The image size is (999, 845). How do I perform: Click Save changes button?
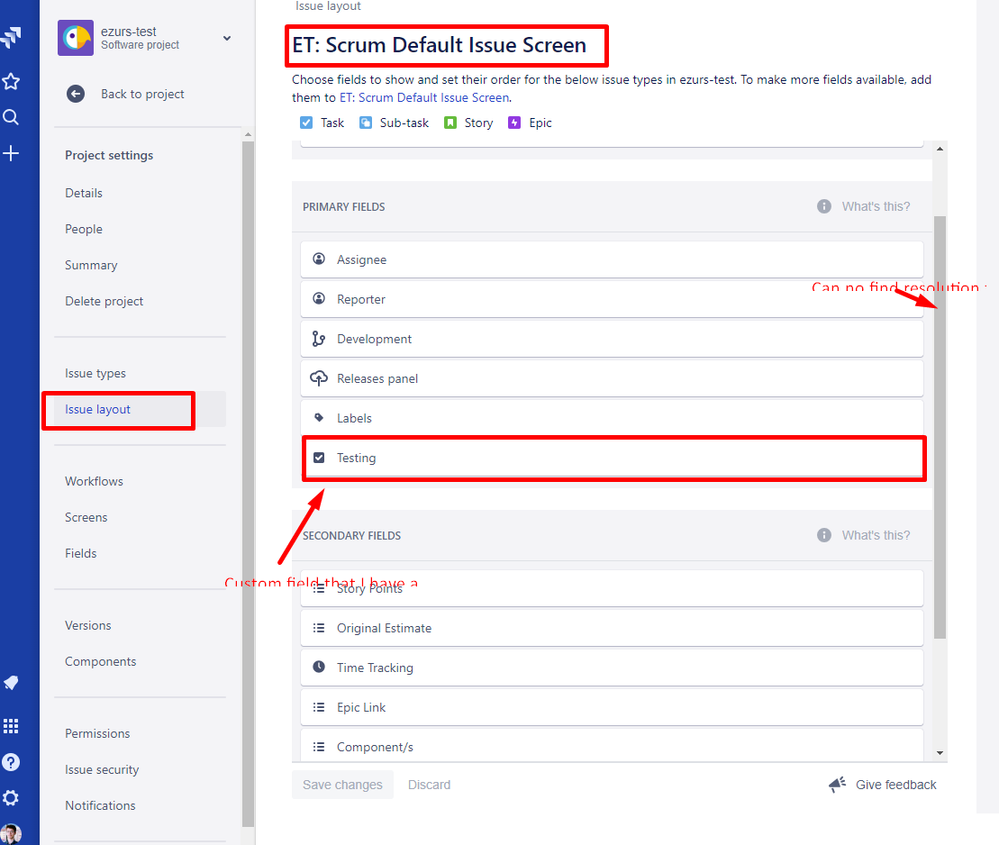342,784
